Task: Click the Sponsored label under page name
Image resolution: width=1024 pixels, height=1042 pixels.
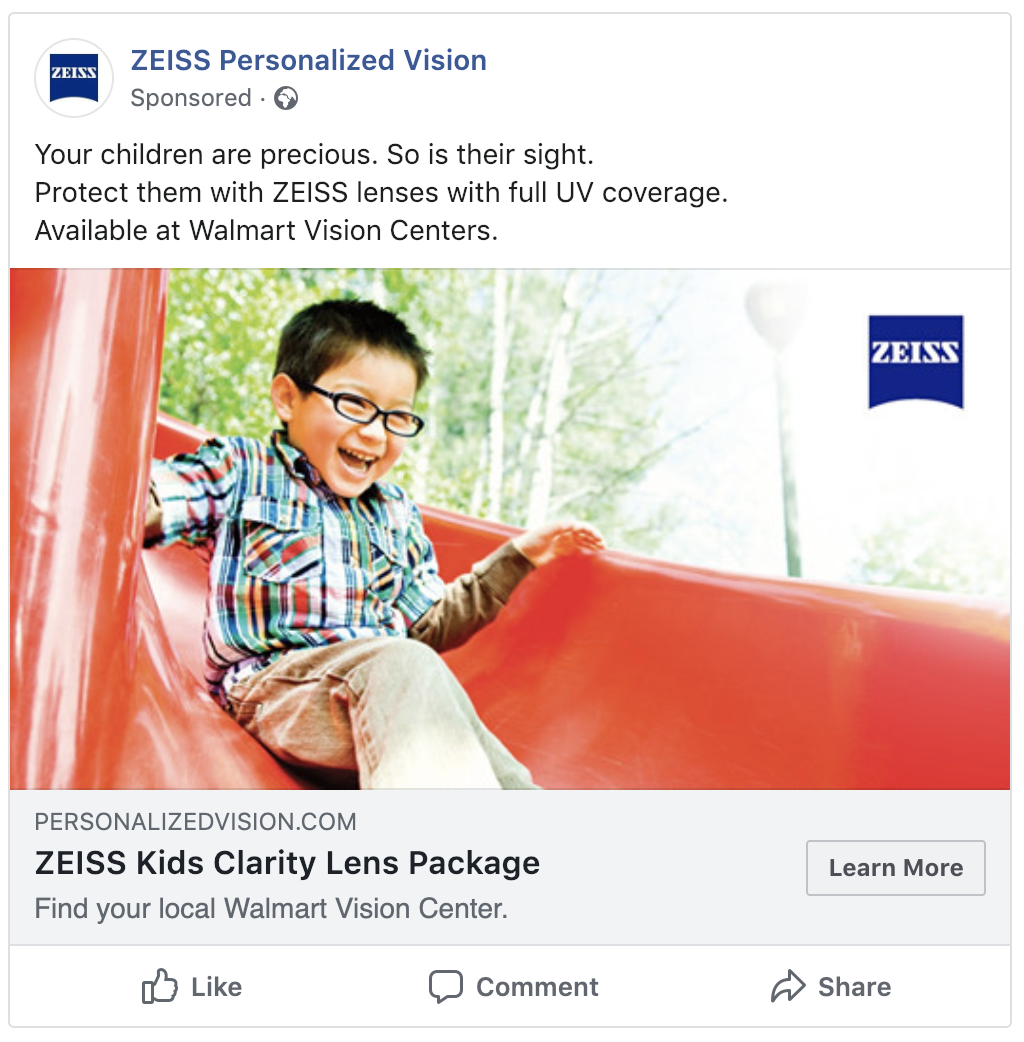Action: pyautogui.click(x=191, y=98)
